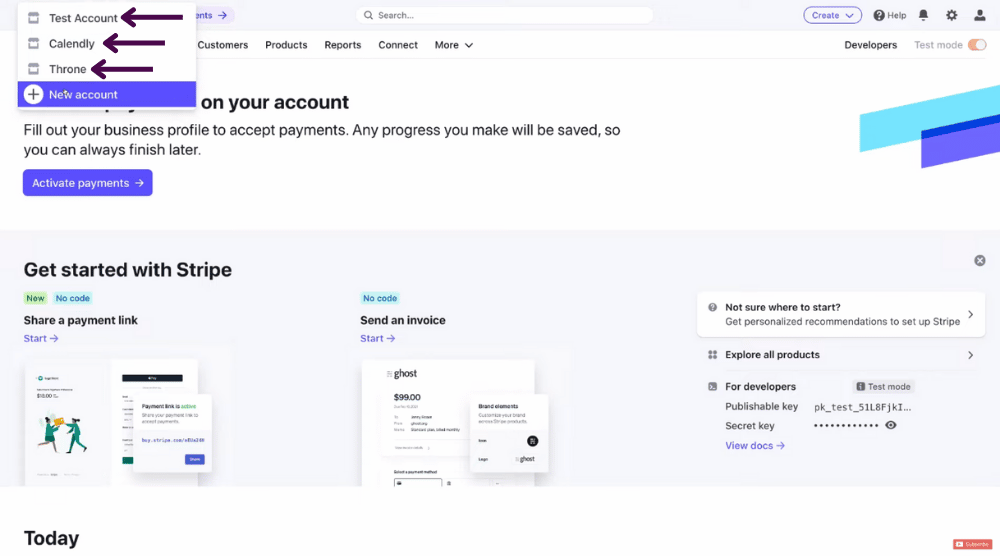Click the terminal icon beside For developers

712,387
